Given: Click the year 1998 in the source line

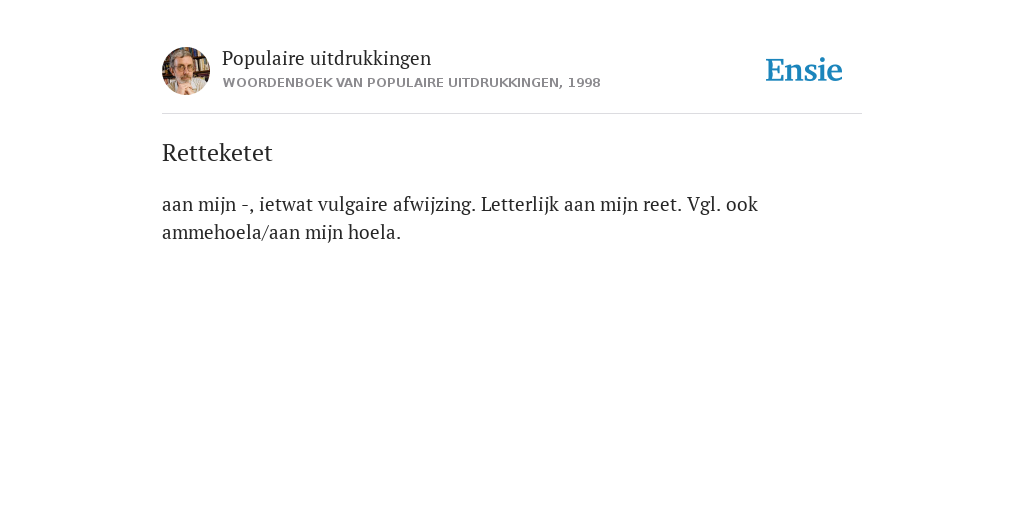Looking at the screenshot, I should pos(584,83).
